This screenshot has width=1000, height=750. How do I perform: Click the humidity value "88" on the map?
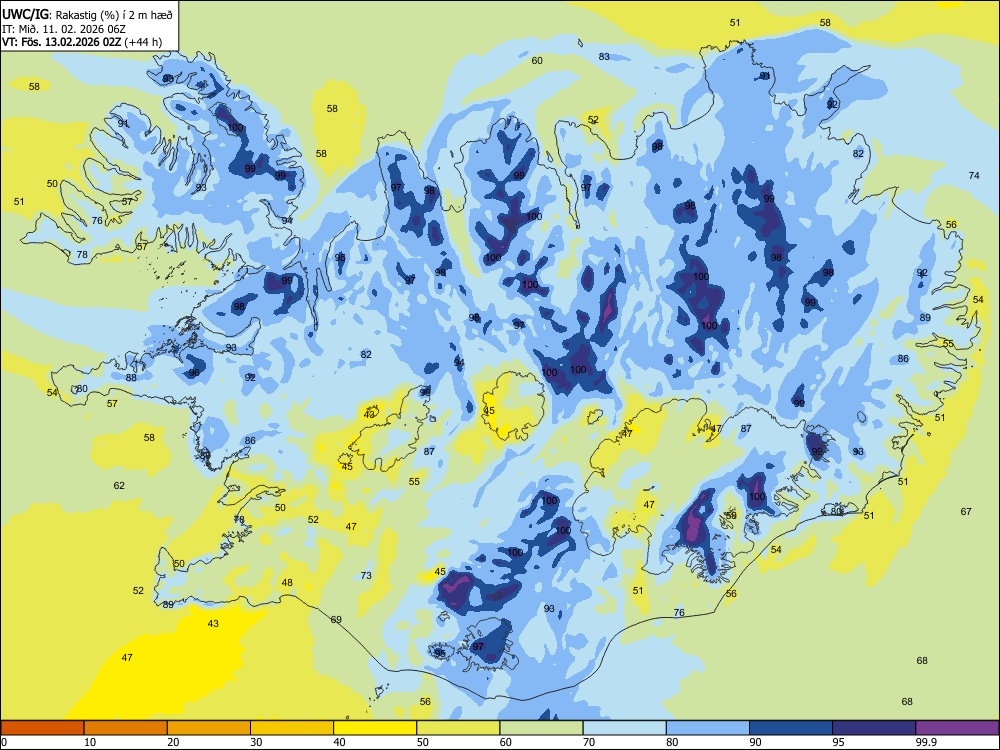[131, 378]
